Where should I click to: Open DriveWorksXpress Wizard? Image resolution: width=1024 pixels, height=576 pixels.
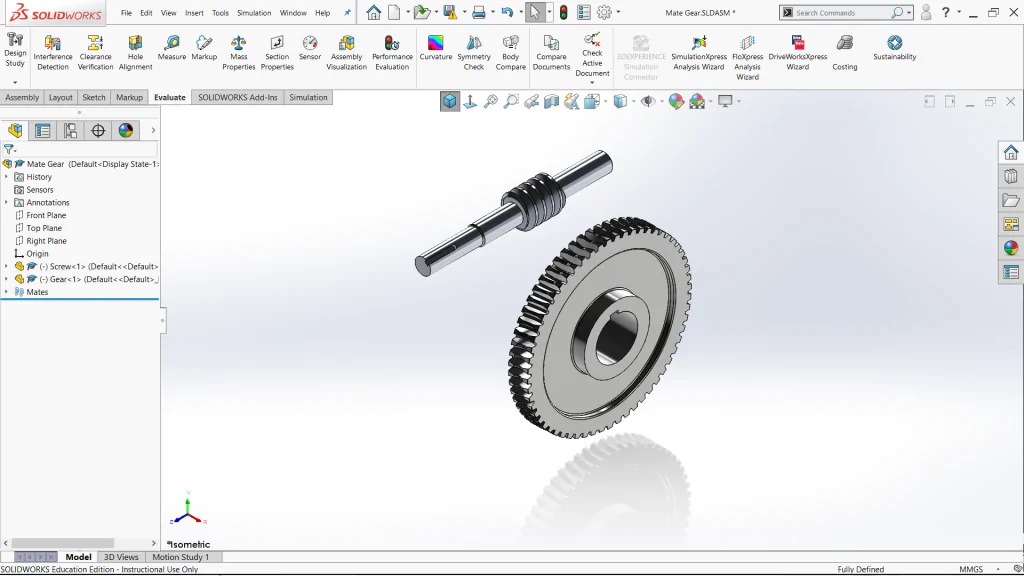[797, 52]
